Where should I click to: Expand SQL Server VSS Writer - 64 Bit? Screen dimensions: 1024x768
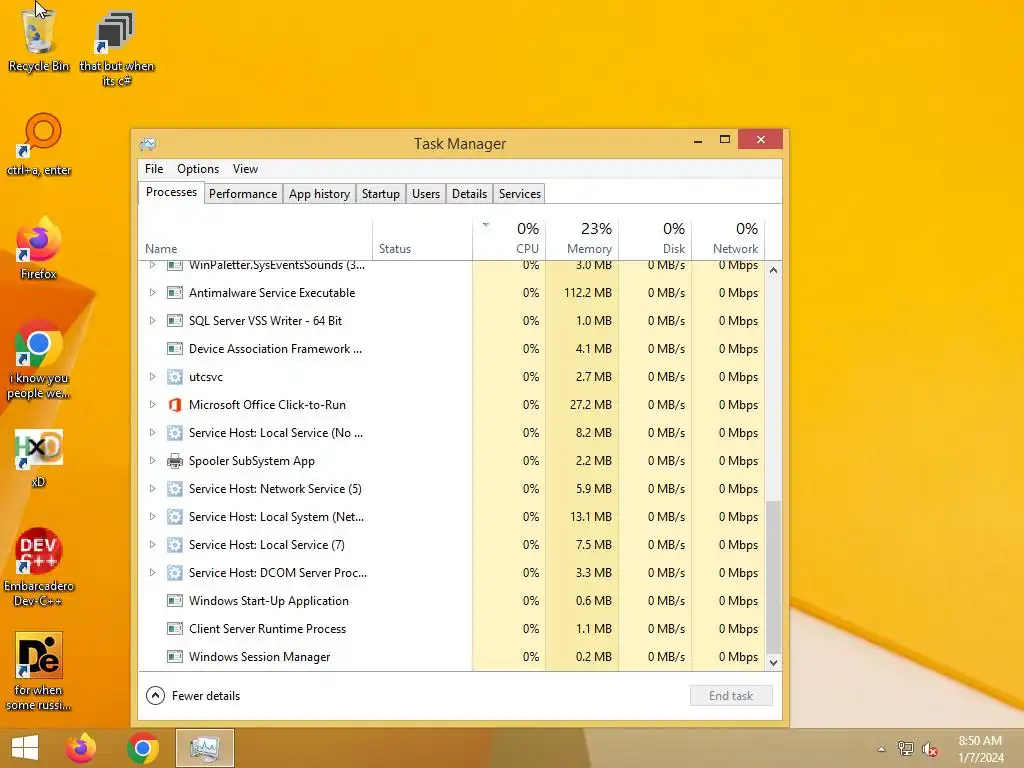(152, 321)
